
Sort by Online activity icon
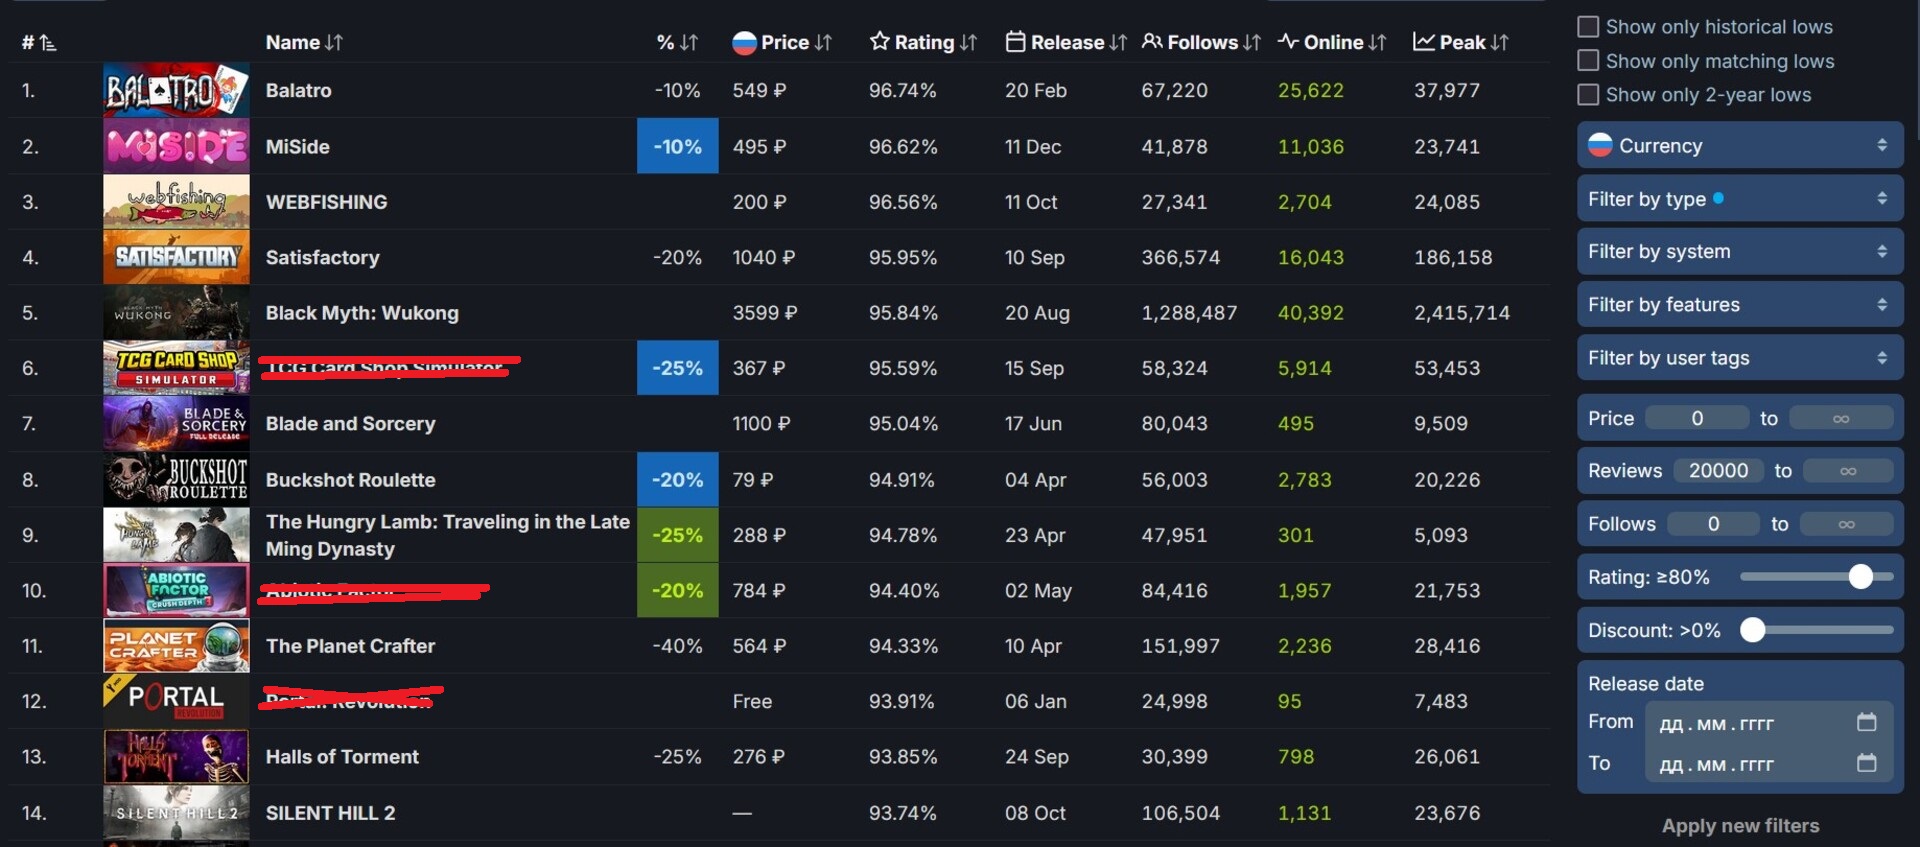1288,42
